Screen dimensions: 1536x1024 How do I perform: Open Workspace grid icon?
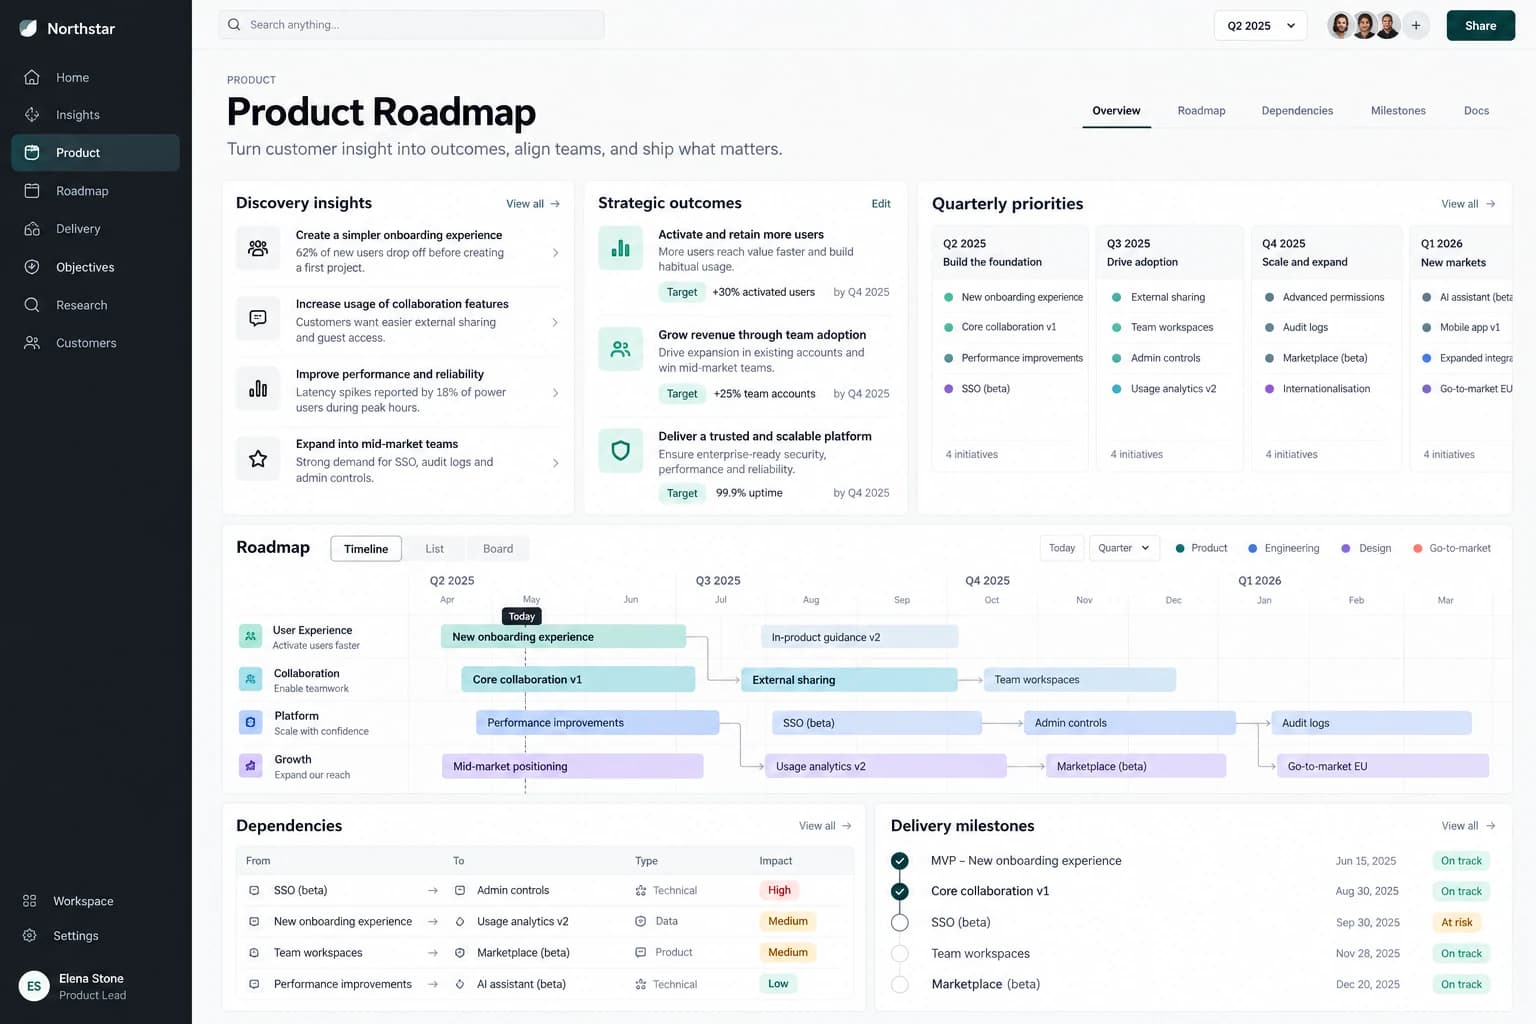30,901
